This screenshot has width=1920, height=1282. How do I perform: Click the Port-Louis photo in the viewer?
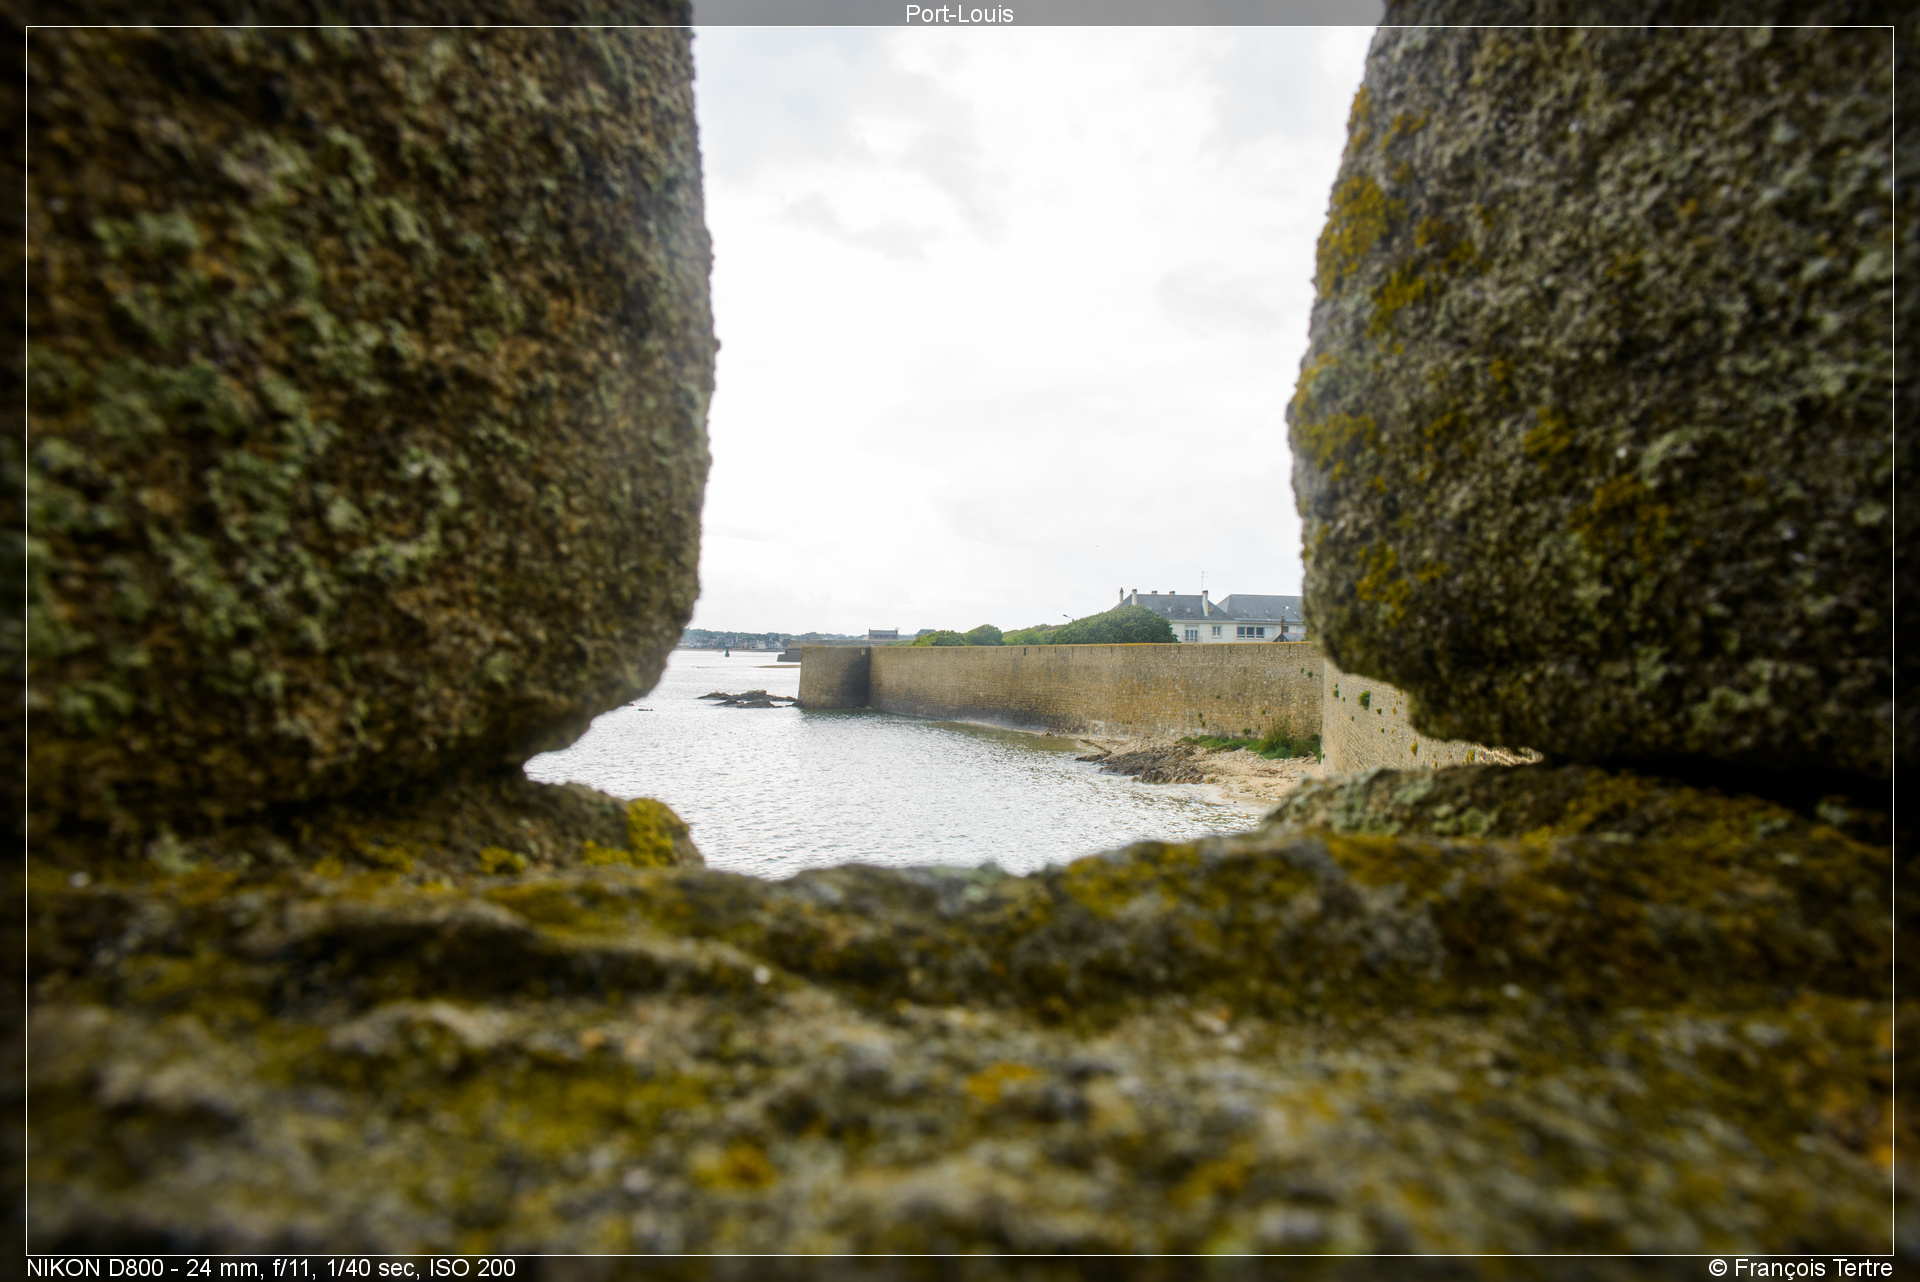coord(960,641)
